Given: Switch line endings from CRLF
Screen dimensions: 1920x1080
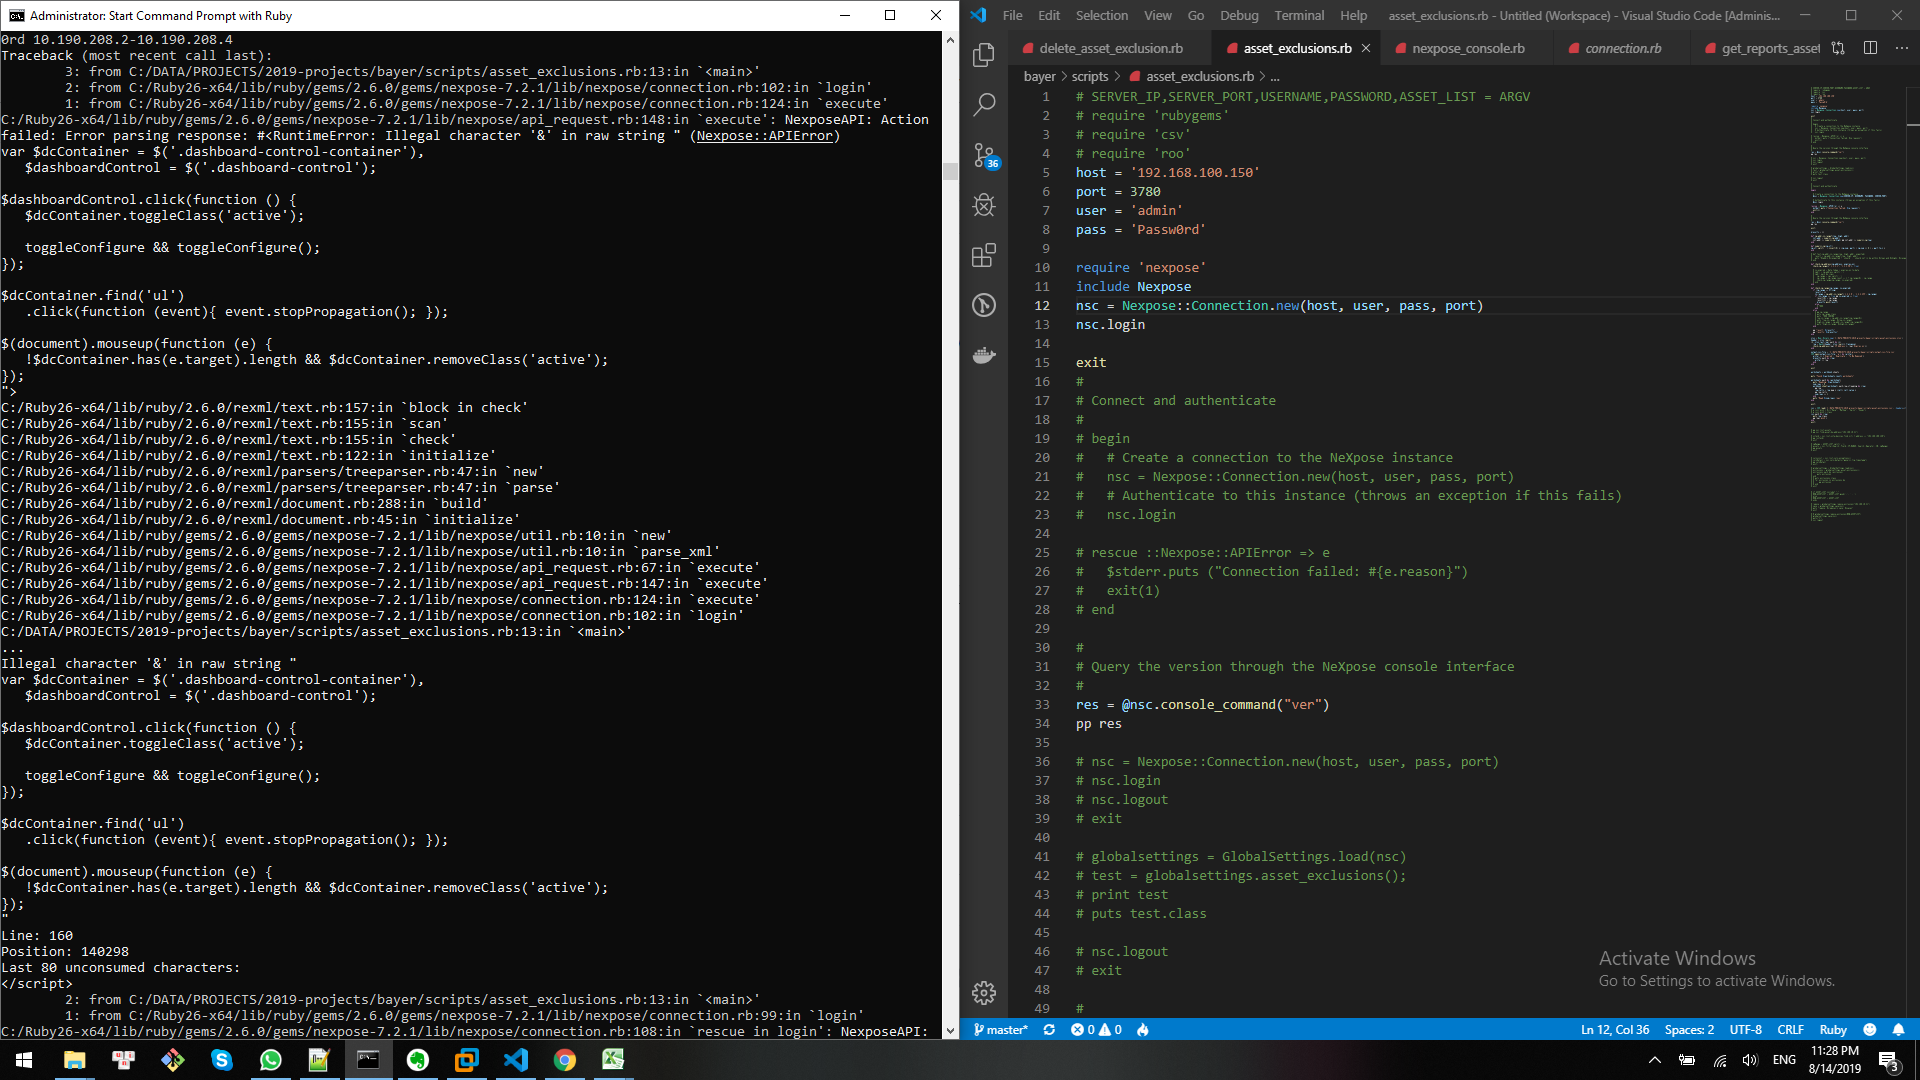Looking at the screenshot, I should [1789, 1029].
